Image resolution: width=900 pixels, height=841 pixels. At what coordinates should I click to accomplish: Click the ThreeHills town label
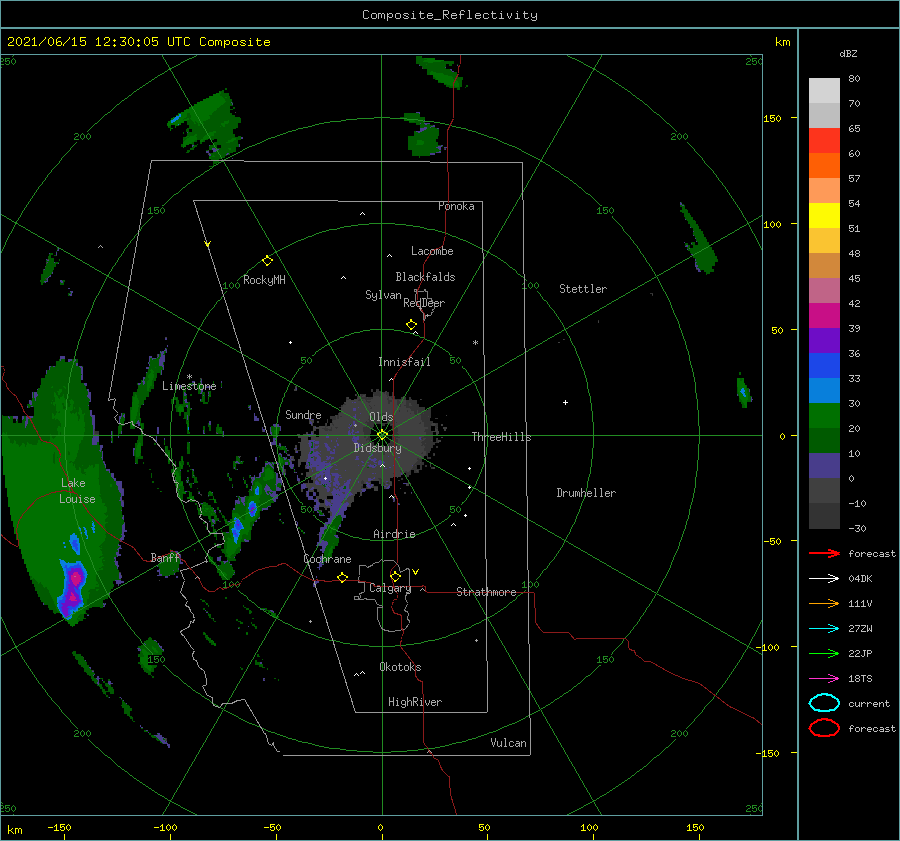pyautogui.click(x=501, y=437)
